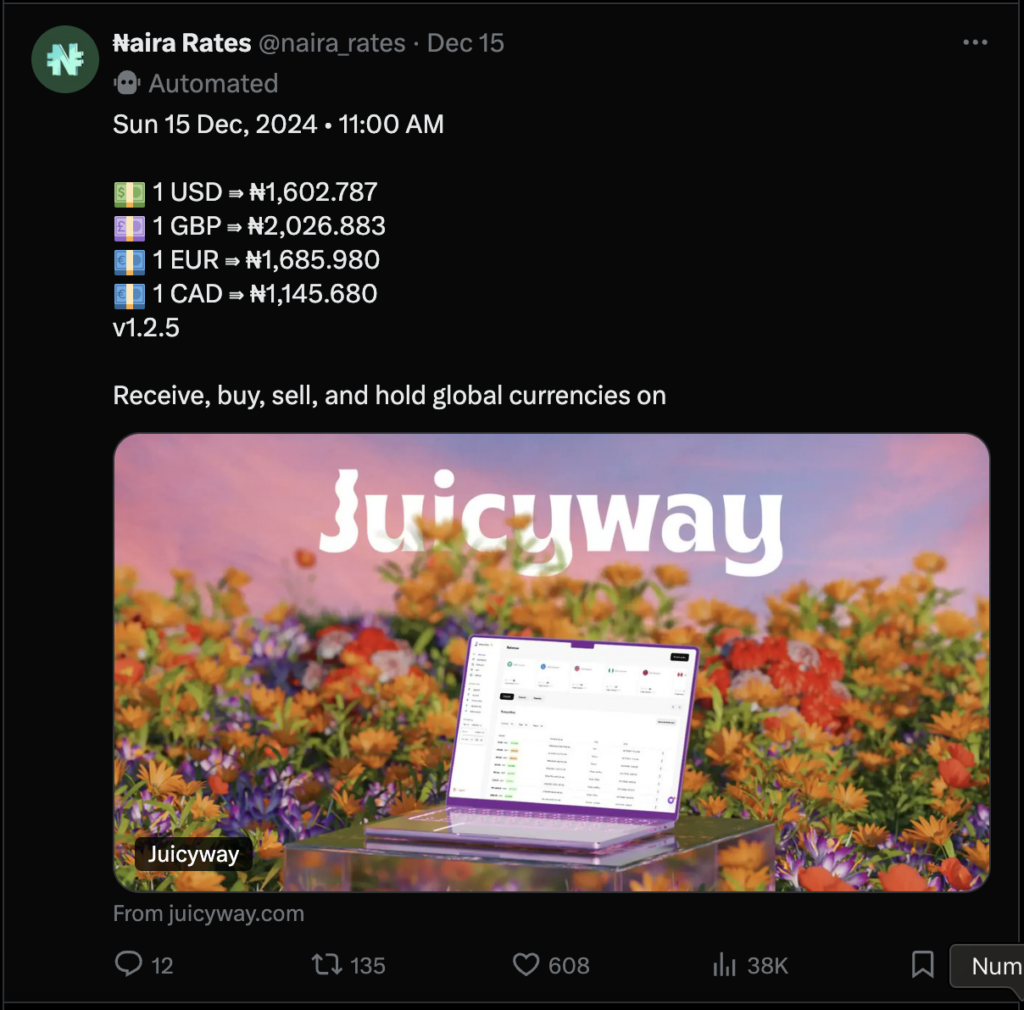The image size is (1024, 1010).
Task: Click the repost arrows icon
Action: tap(327, 964)
